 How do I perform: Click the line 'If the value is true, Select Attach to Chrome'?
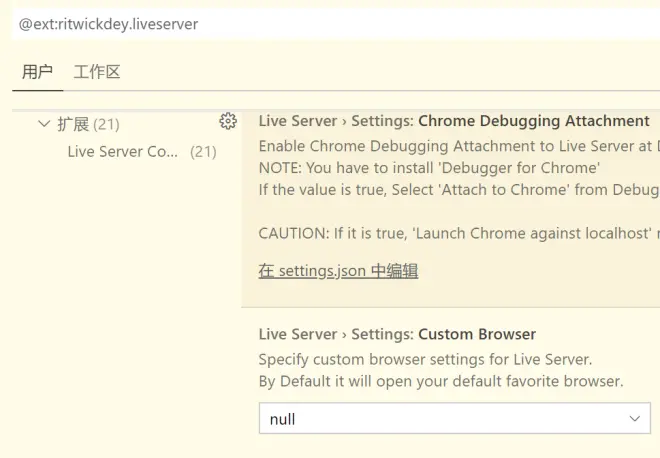pyautogui.click(x=459, y=190)
